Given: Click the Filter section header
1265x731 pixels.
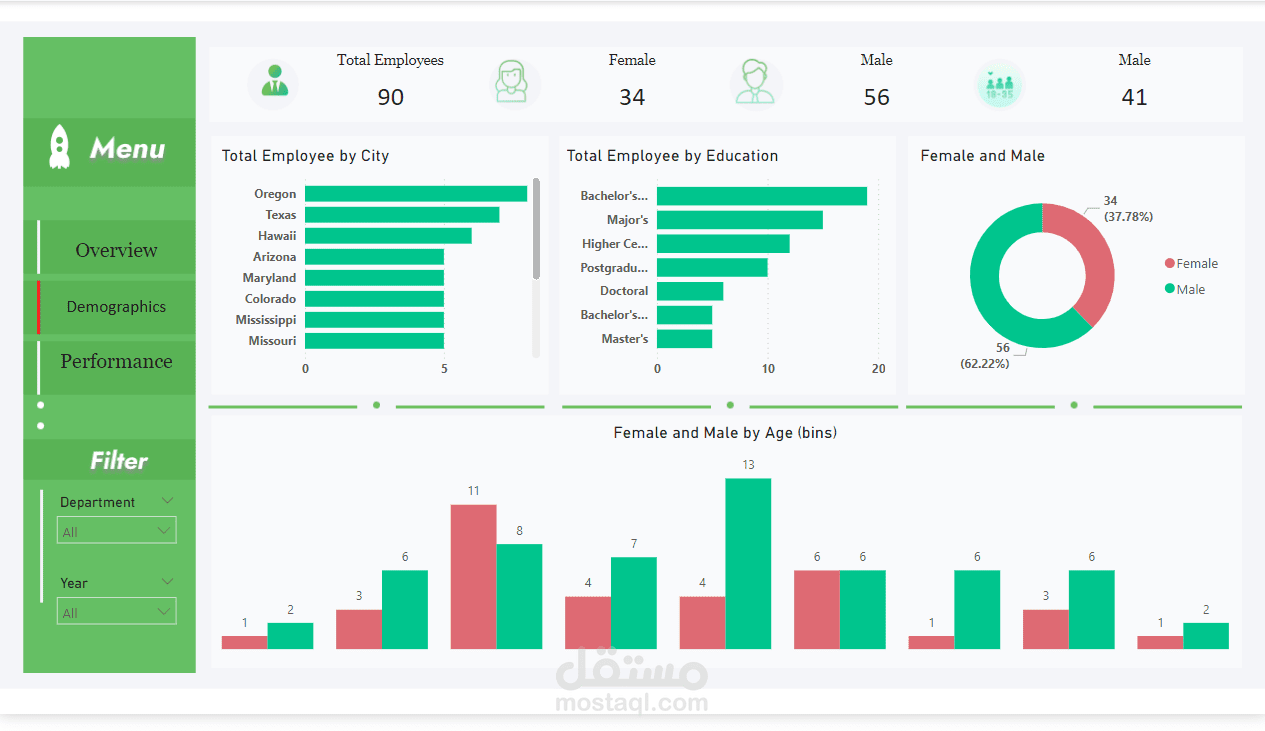Looking at the screenshot, I should 119,461.
